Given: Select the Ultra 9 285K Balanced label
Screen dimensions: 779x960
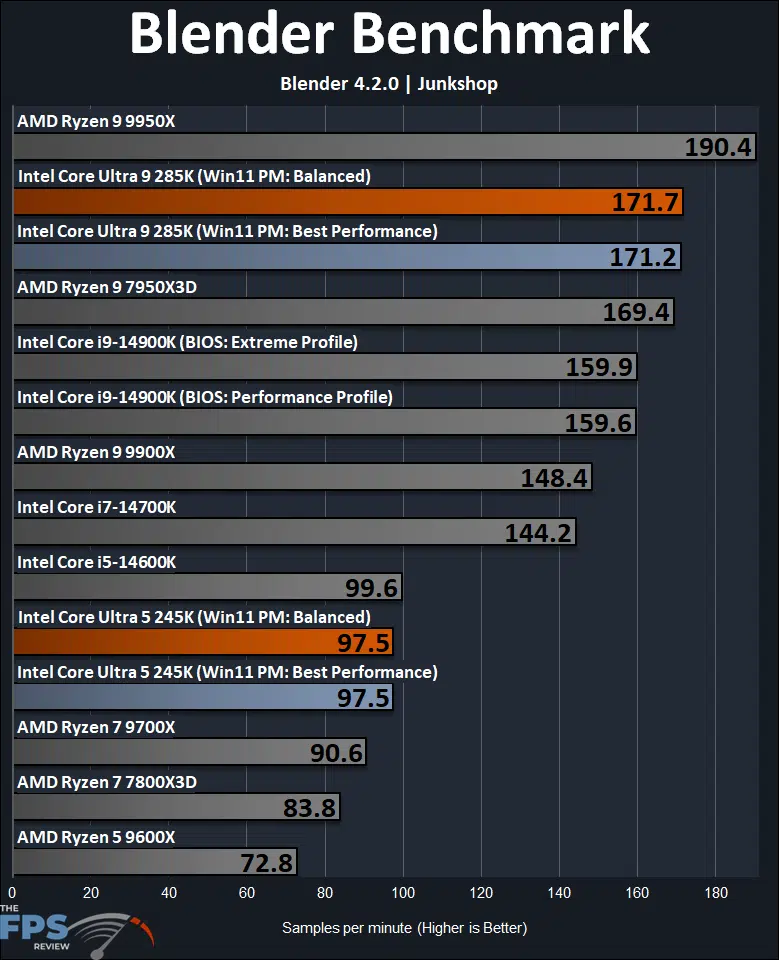Looking at the screenshot, I should click(194, 176).
